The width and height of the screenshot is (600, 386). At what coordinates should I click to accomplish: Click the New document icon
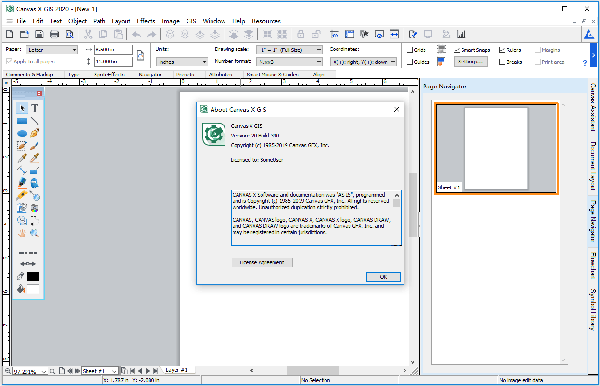click(x=10, y=34)
